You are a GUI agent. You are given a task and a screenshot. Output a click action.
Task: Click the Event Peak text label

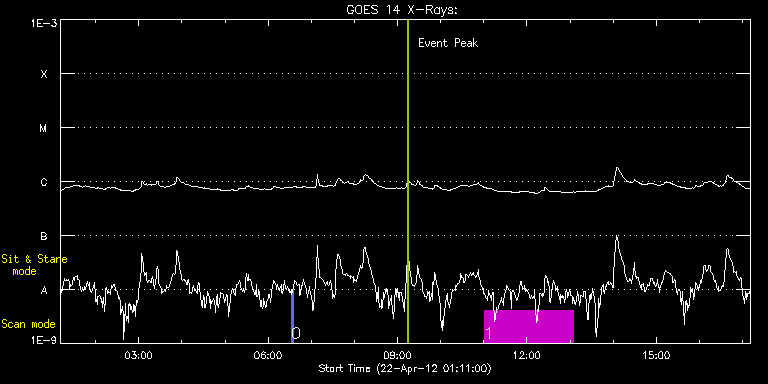(x=448, y=43)
